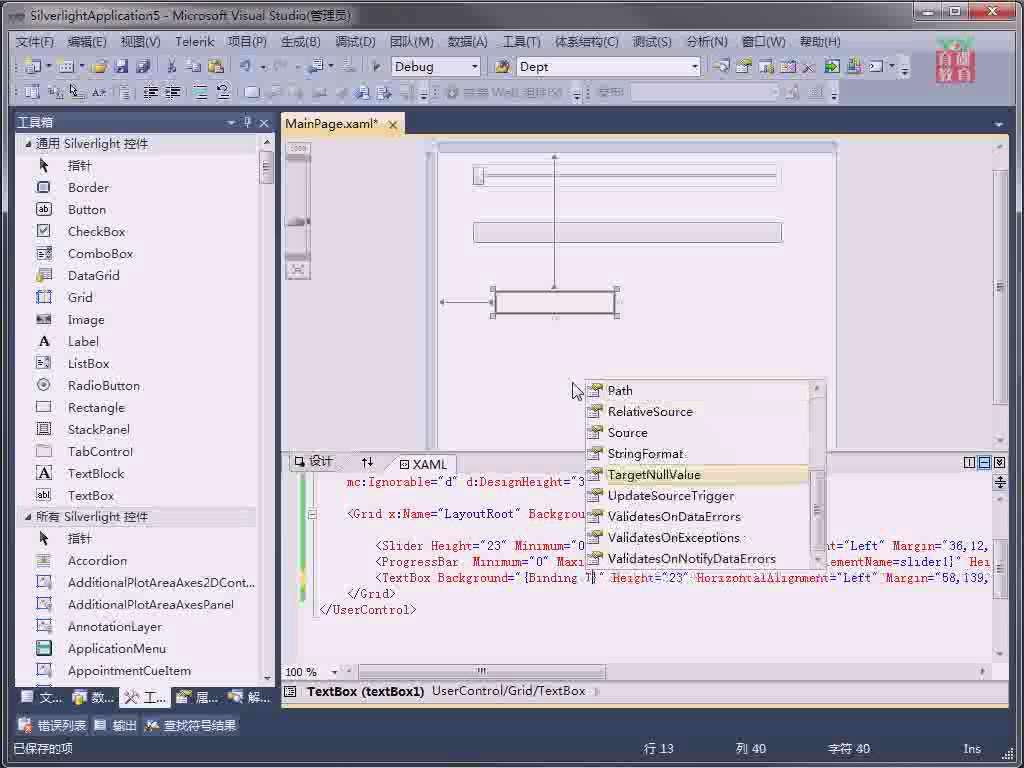Click the XAML editor horizontal scrollbar thumb
The image size is (1024, 768).
pyautogui.click(x=482, y=671)
